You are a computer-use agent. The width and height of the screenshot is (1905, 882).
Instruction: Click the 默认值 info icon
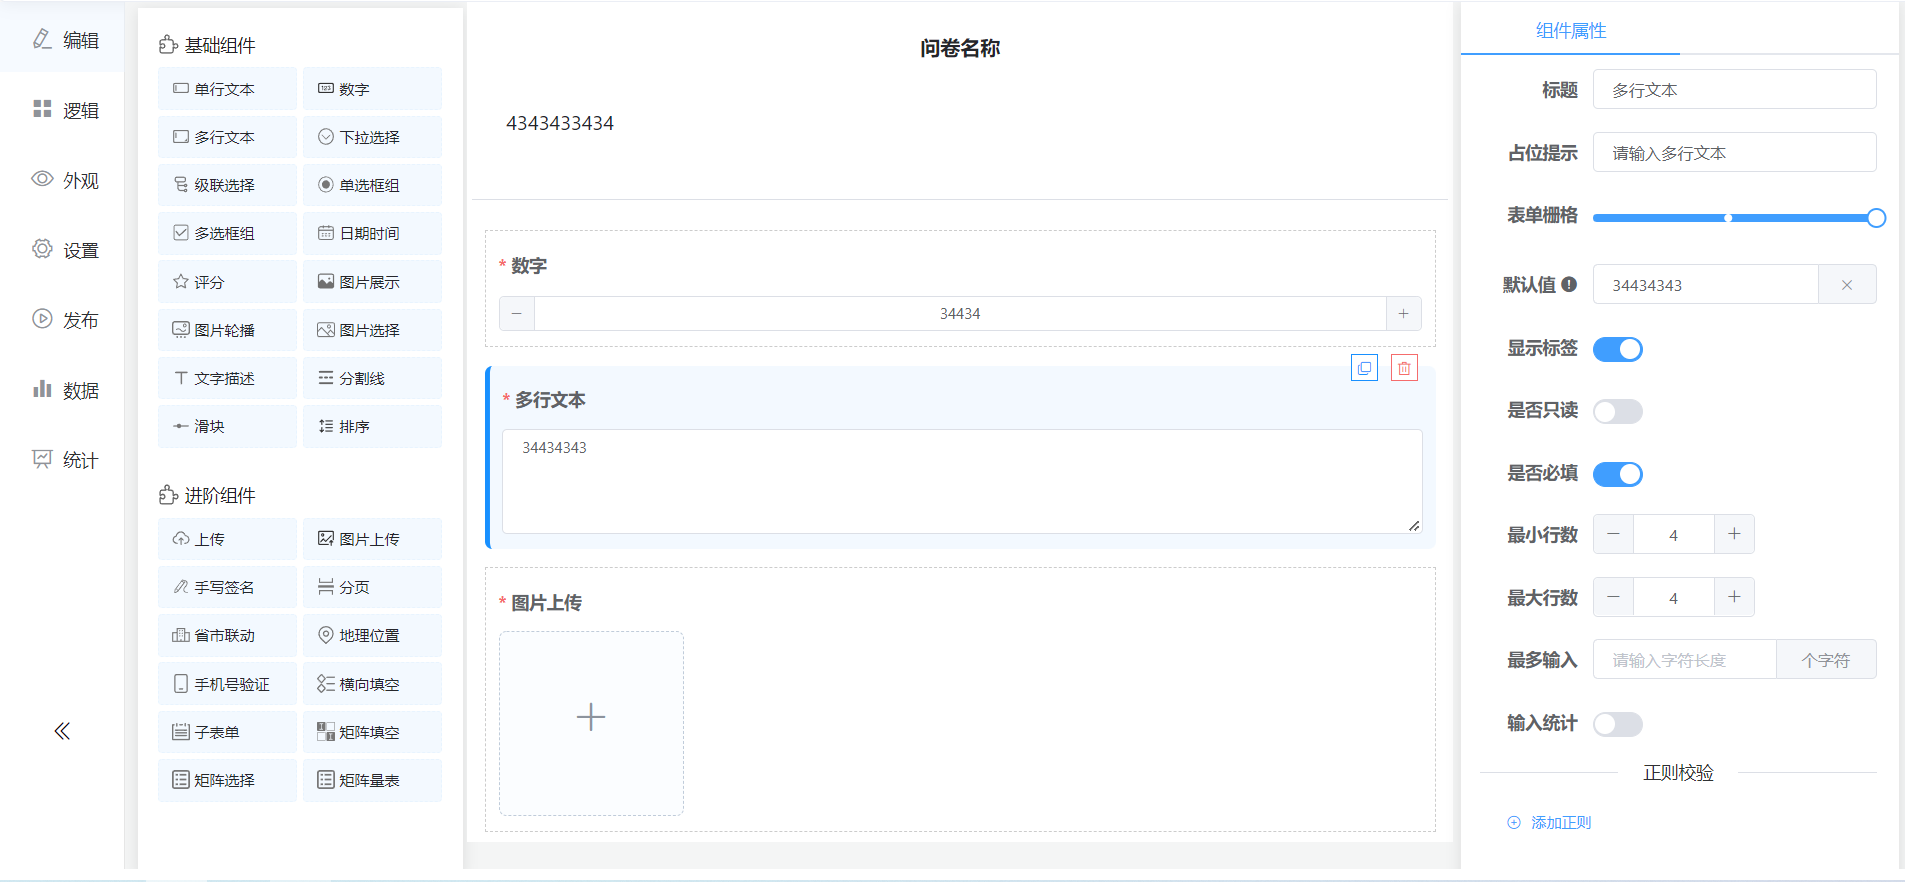[x=1569, y=284]
